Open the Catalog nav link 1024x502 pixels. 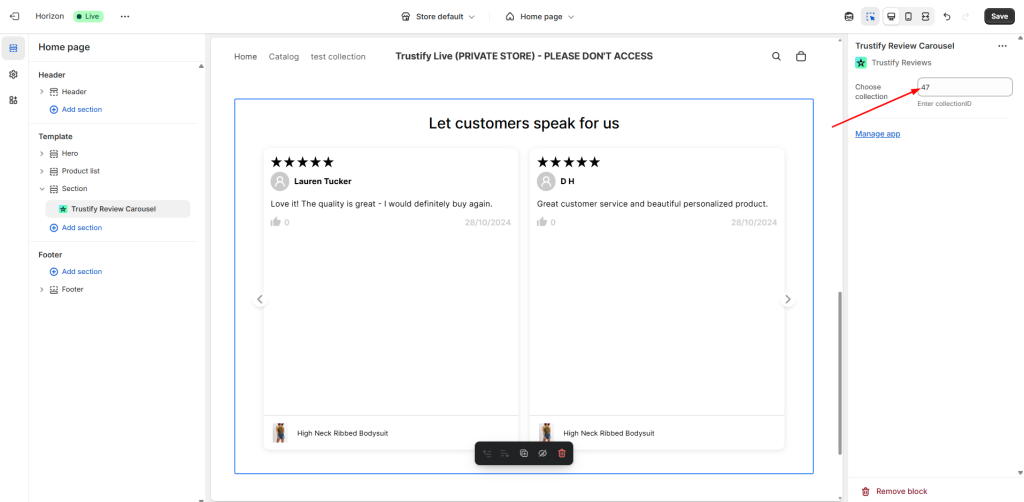coord(283,57)
